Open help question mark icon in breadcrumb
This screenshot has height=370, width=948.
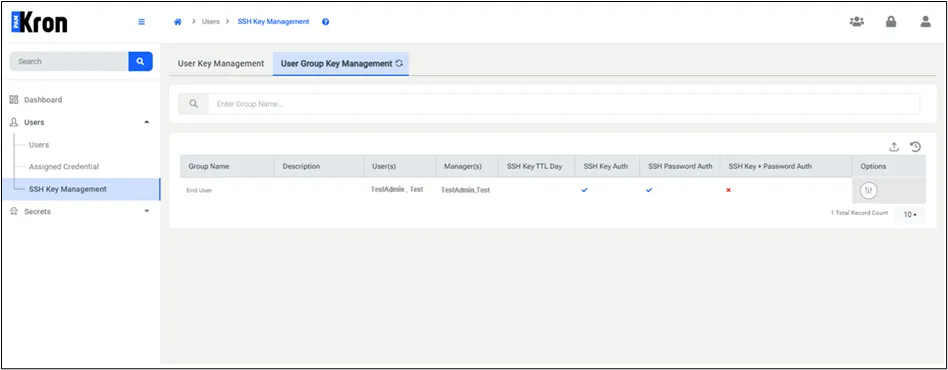tap(325, 22)
